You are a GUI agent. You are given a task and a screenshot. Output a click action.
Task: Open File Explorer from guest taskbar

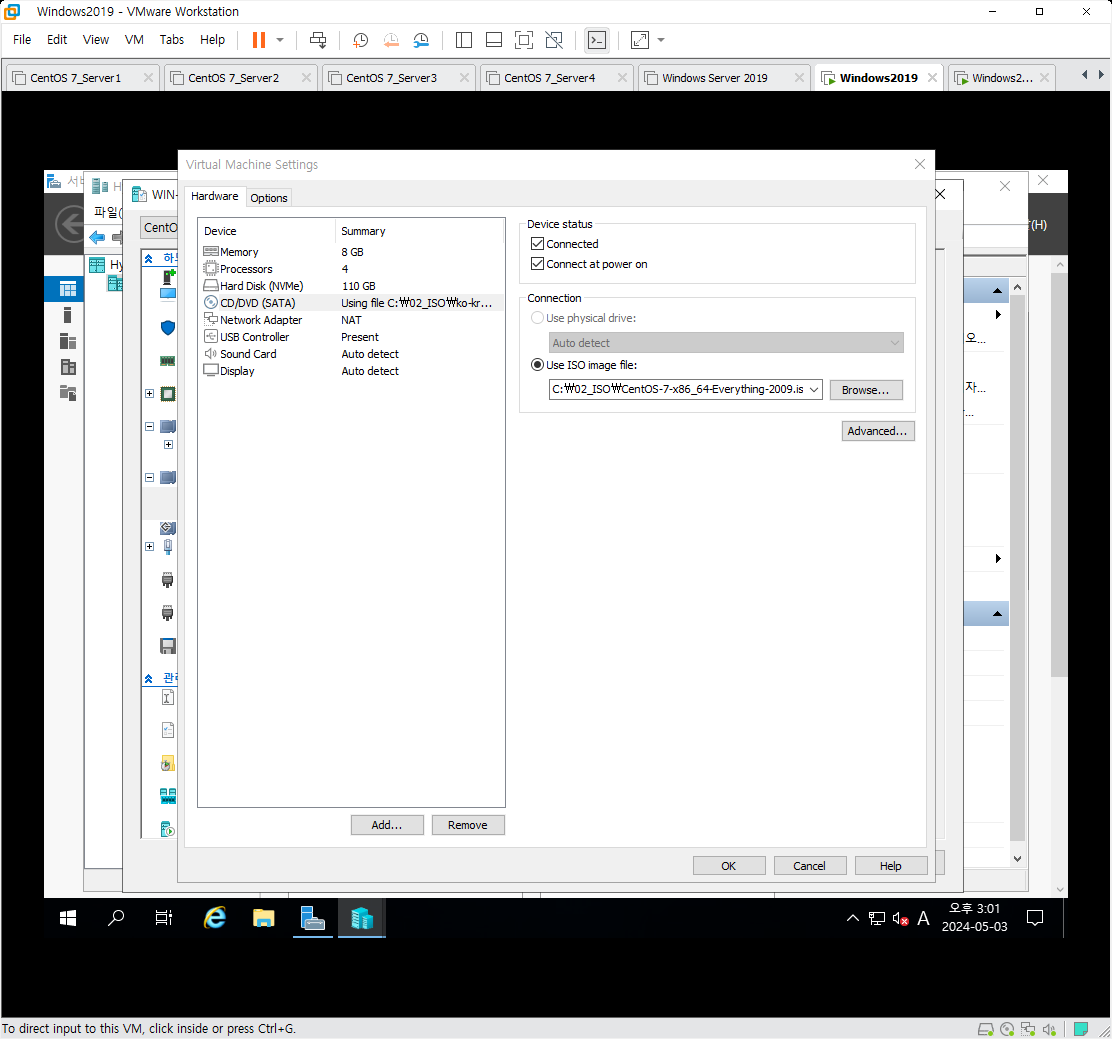pyautogui.click(x=264, y=918)
